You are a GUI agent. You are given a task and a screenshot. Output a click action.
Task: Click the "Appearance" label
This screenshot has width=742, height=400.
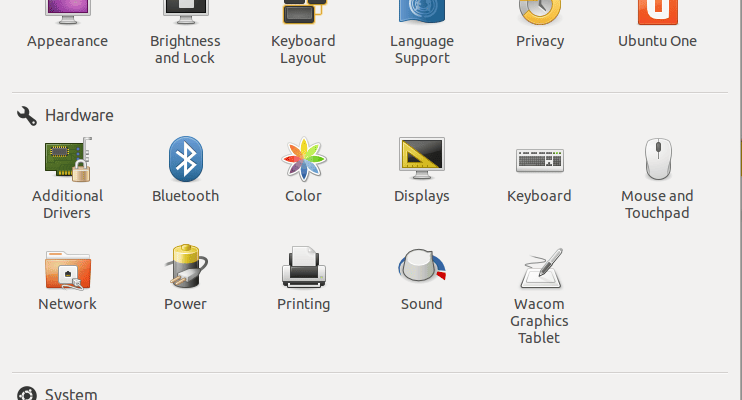pos(68,41)
